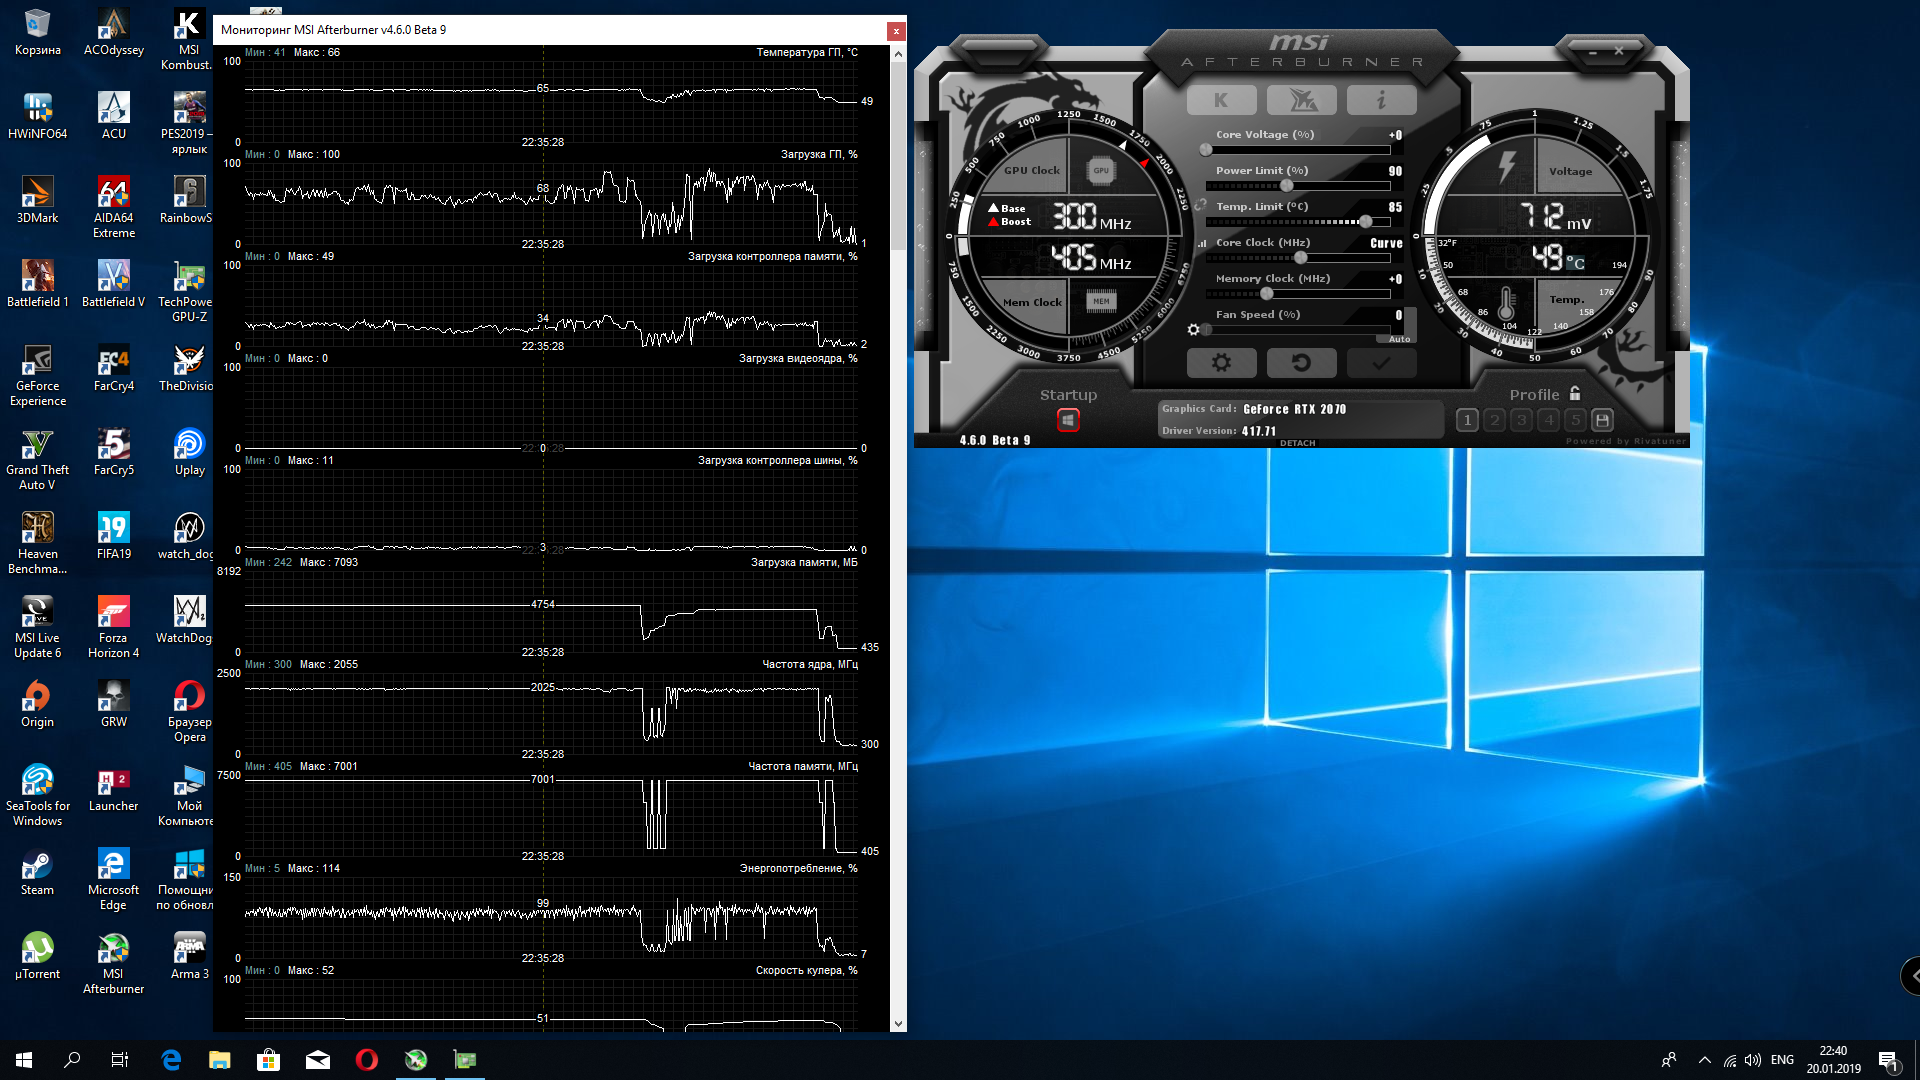Show hidden system tray icons chevron
Image resolution: width=1920 pixels, height=1080 pixels.
click(x=1704, y=1060)
